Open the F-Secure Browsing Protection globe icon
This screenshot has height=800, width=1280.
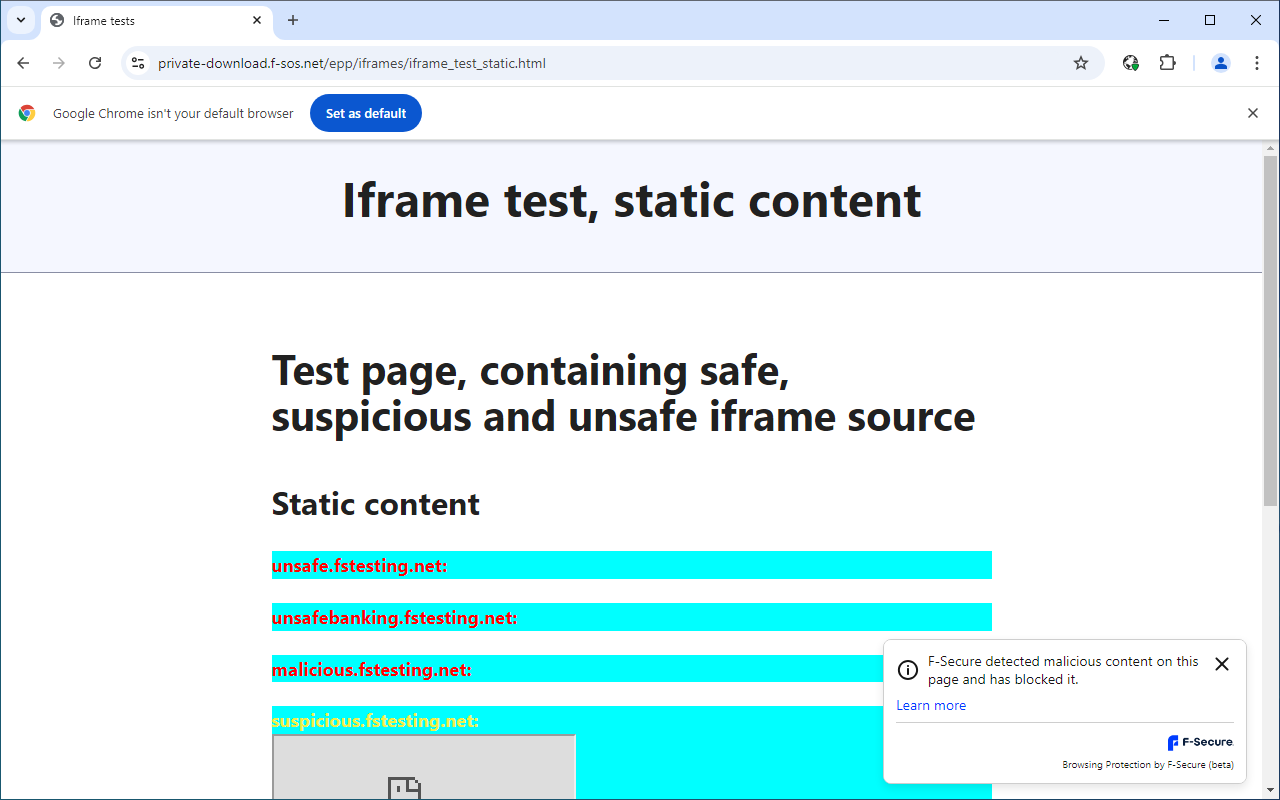(x=1130, y=62)
